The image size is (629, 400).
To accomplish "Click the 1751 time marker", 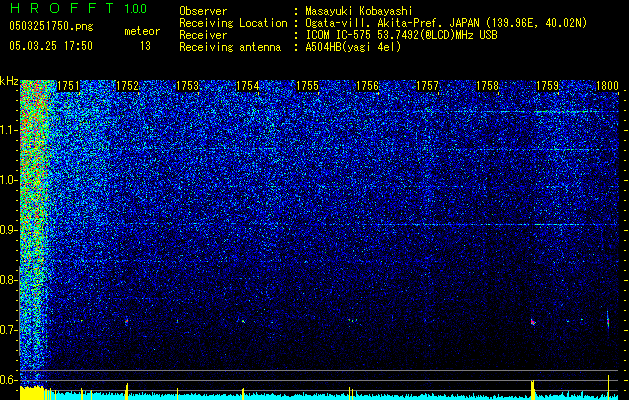I will pyautogui.click(x=68, y=86).
